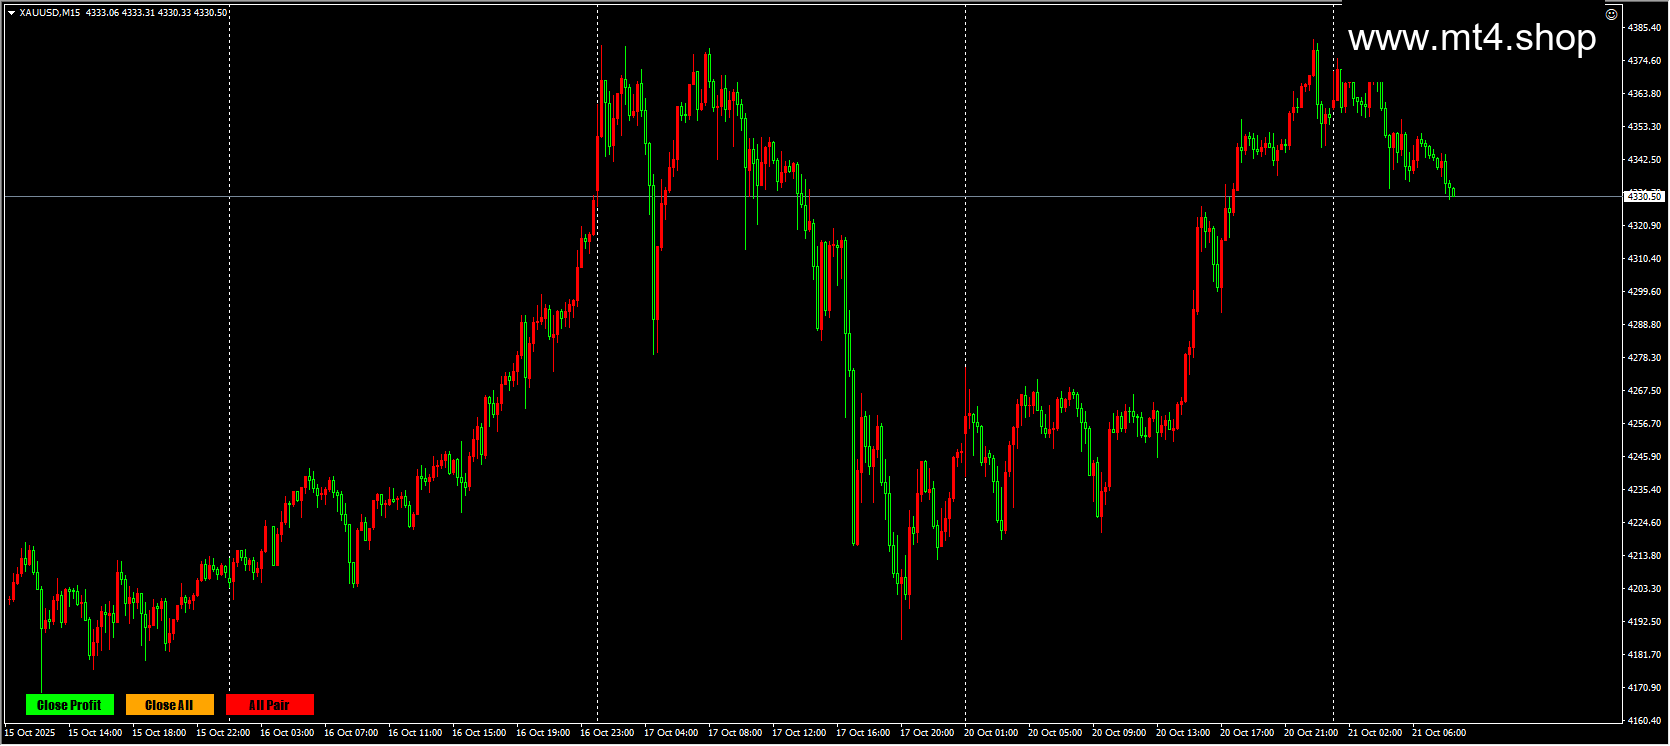Click the XAUUSD,M15 chart title text
This screenshot has width=1670, height=746.
(50, 13)
